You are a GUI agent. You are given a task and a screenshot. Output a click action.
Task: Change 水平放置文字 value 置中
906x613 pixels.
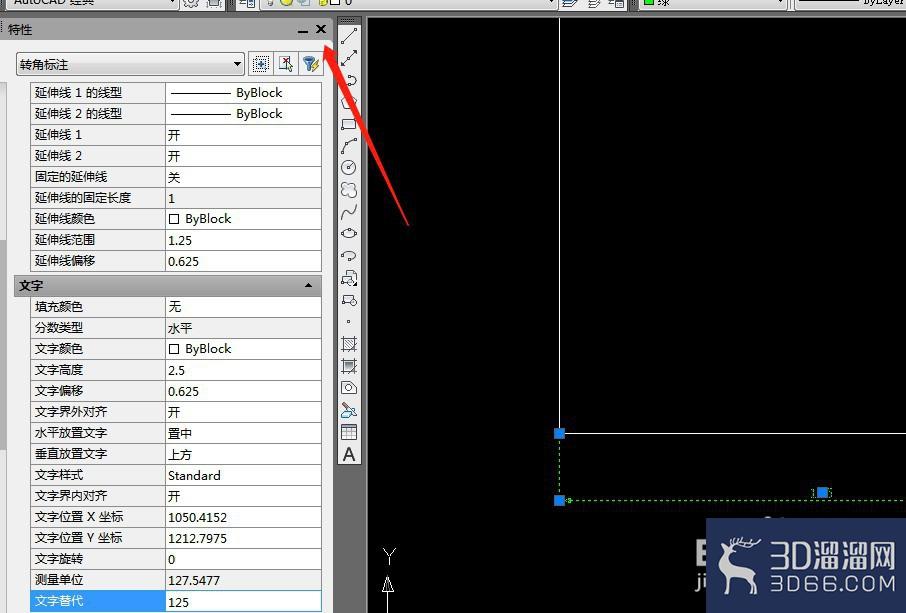point(243,433)
